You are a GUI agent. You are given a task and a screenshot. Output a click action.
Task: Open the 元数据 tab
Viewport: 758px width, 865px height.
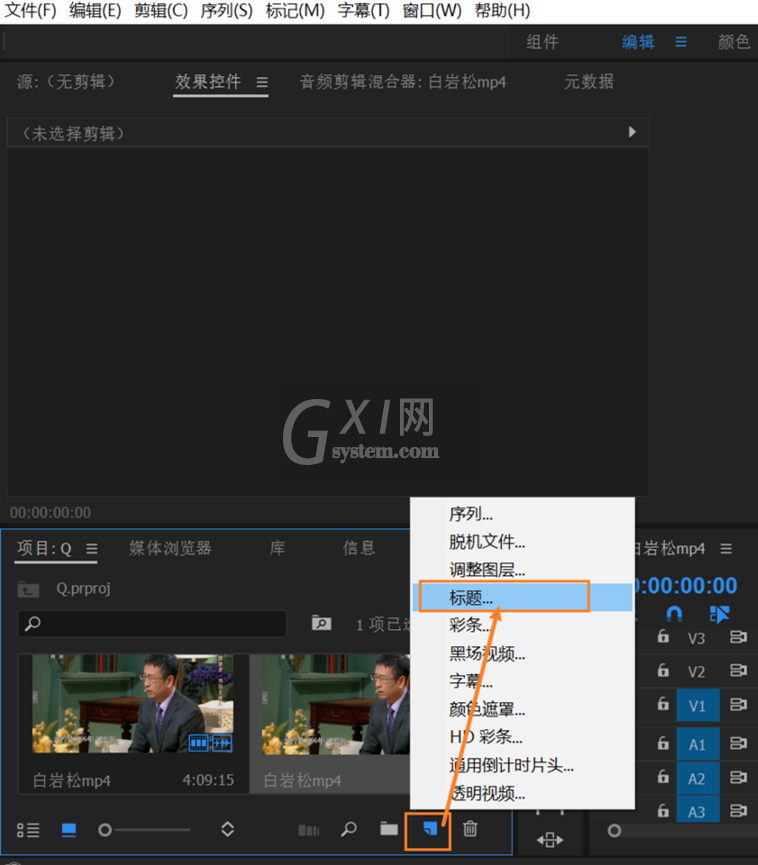point(589,82)
